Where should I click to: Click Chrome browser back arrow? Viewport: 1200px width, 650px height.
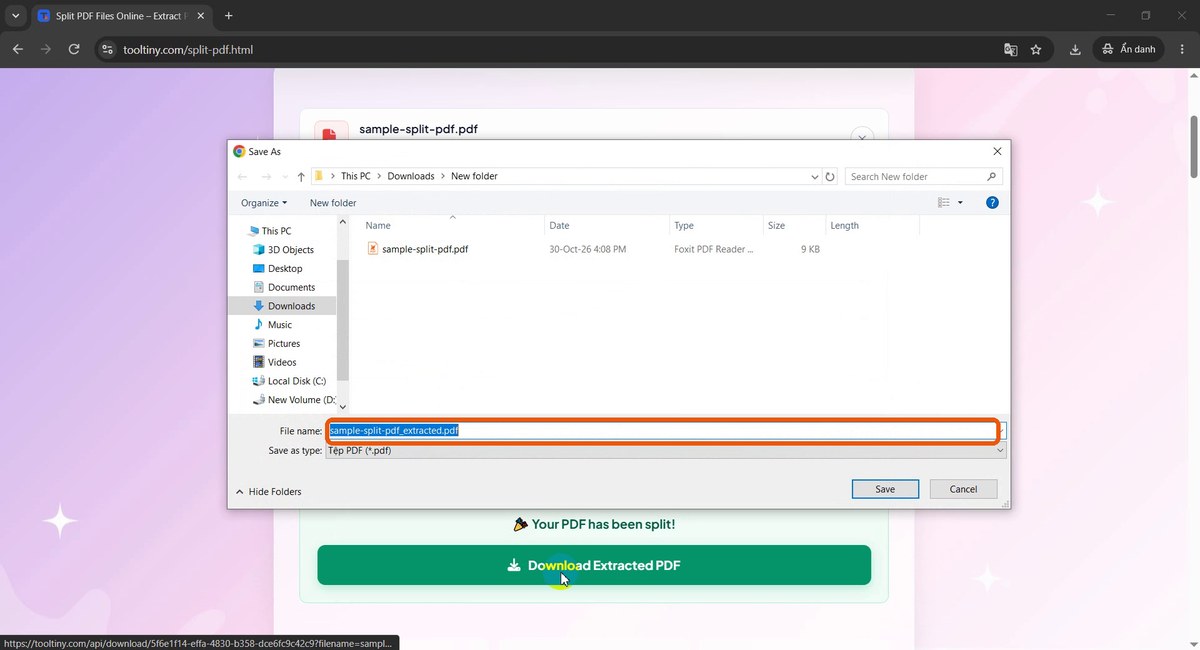point(17,49)
